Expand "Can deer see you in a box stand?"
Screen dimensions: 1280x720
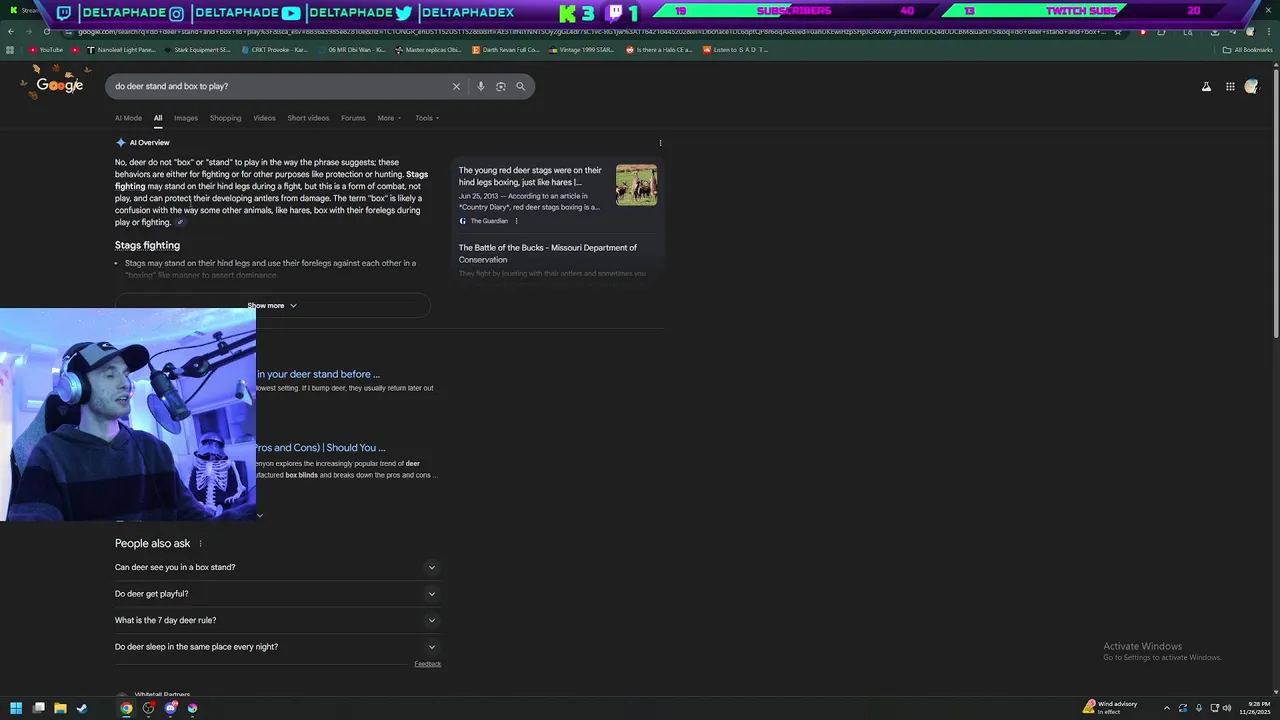[277, 567]
